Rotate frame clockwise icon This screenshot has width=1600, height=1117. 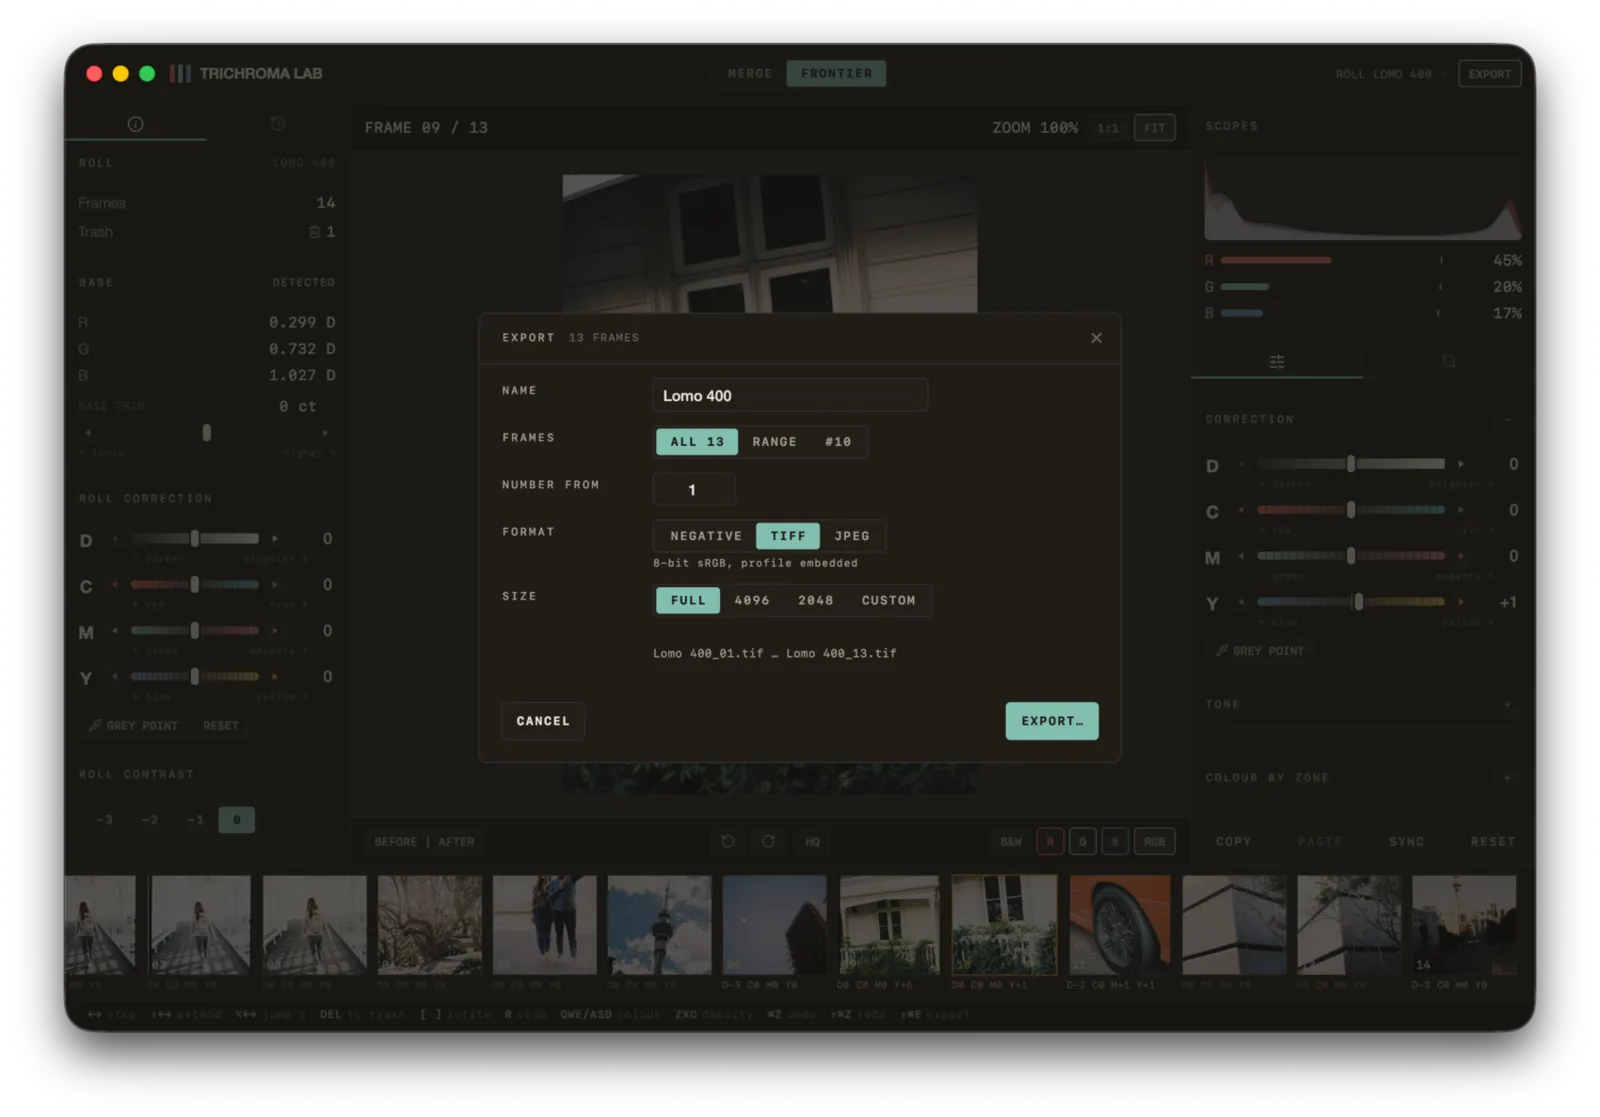pos(768,841)
